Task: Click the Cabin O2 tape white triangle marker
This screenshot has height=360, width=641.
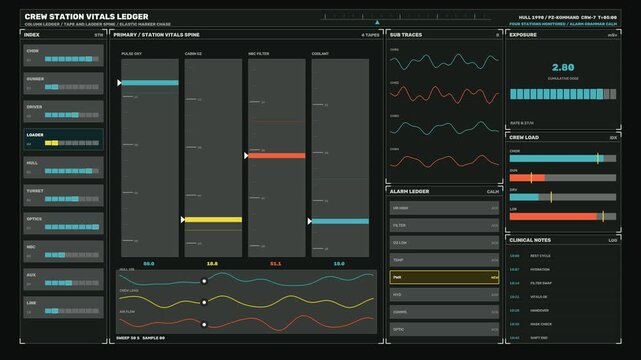Action: pos(182,219)
